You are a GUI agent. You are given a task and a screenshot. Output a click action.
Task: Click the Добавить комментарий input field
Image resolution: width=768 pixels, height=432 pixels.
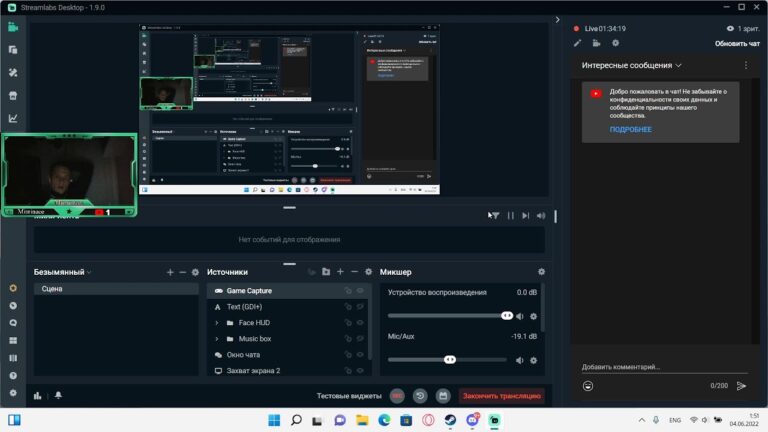(664, 367)
